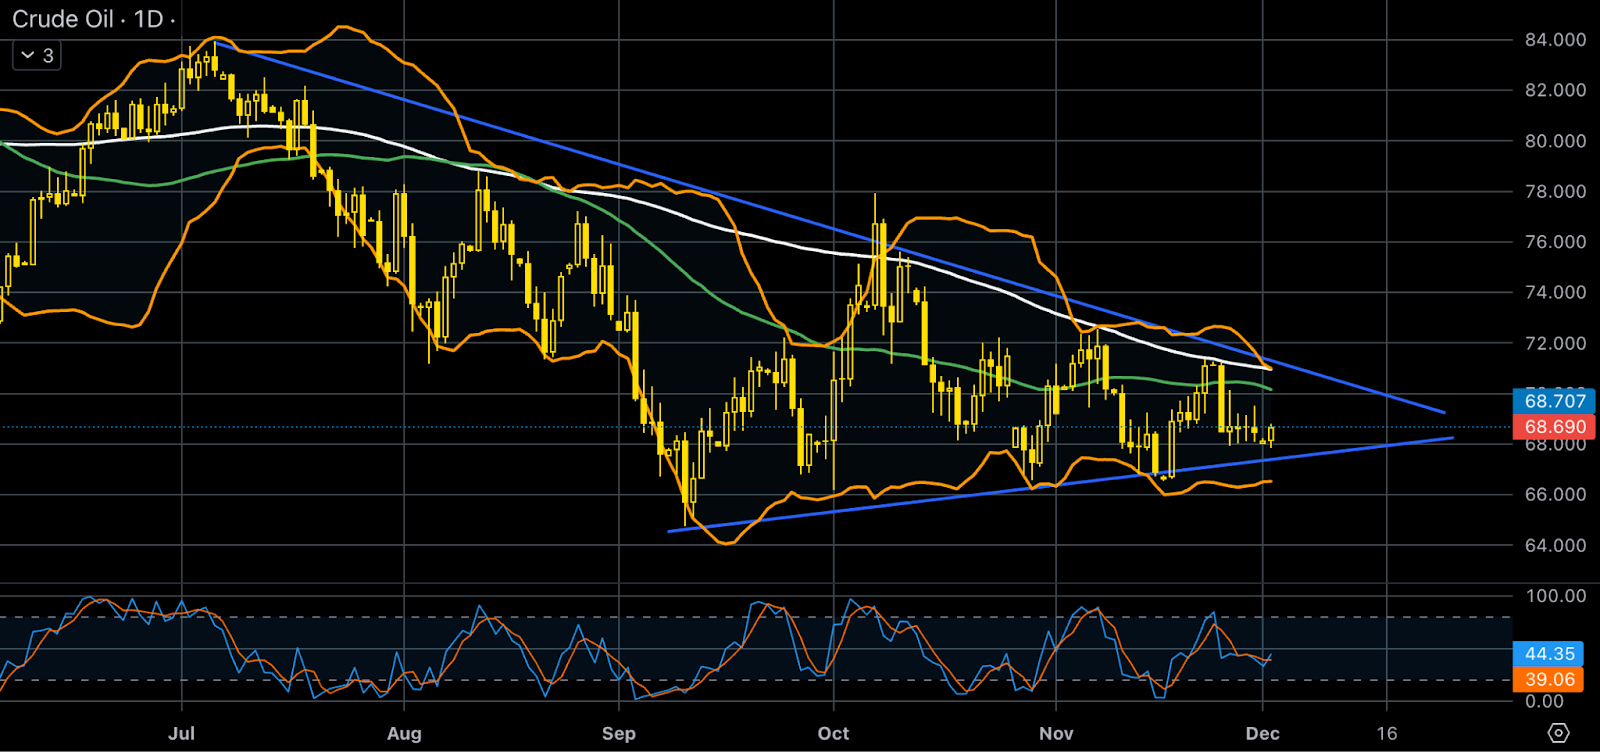Click the Dec label on time axis
Viewport: 1600px width, 752px height.
(1263, 733)
